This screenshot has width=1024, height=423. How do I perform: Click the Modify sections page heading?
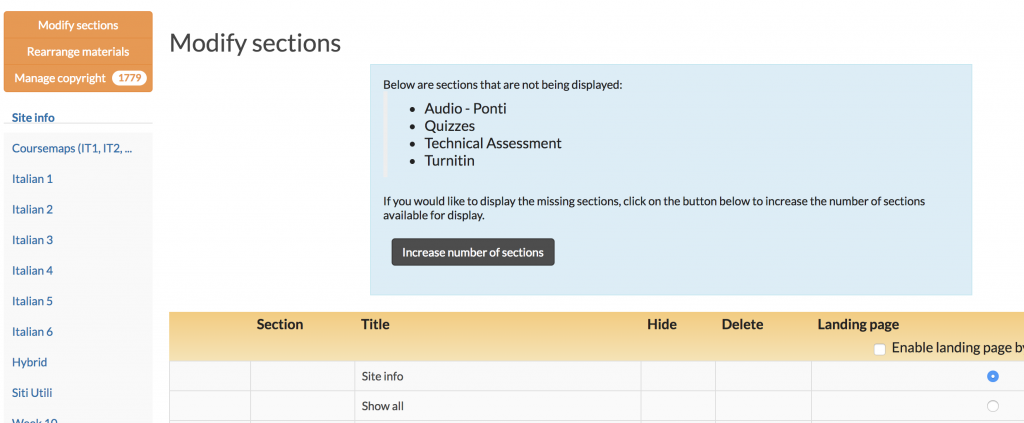(255, 43)
